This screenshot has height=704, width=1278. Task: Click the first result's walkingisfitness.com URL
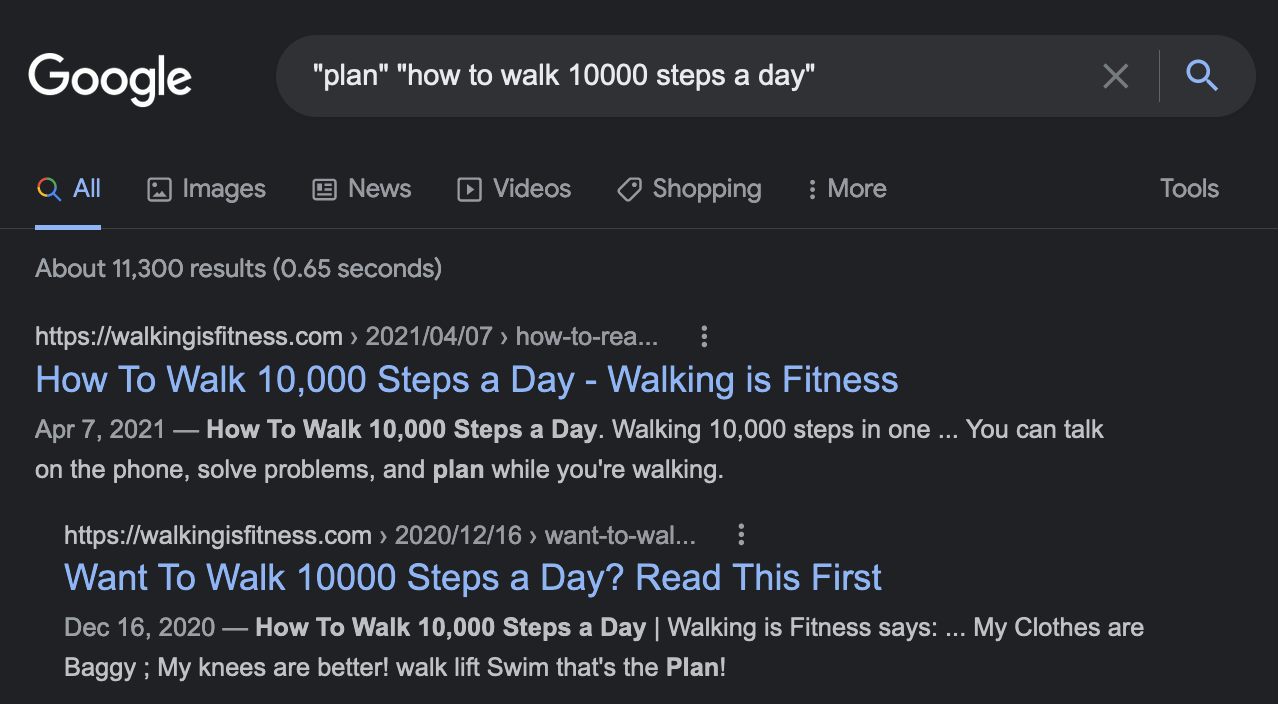tap(188, 337)
